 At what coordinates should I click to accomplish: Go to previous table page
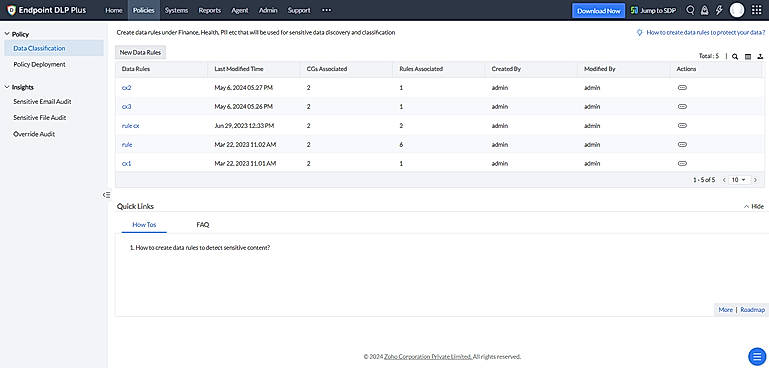(x=724, y=180)
